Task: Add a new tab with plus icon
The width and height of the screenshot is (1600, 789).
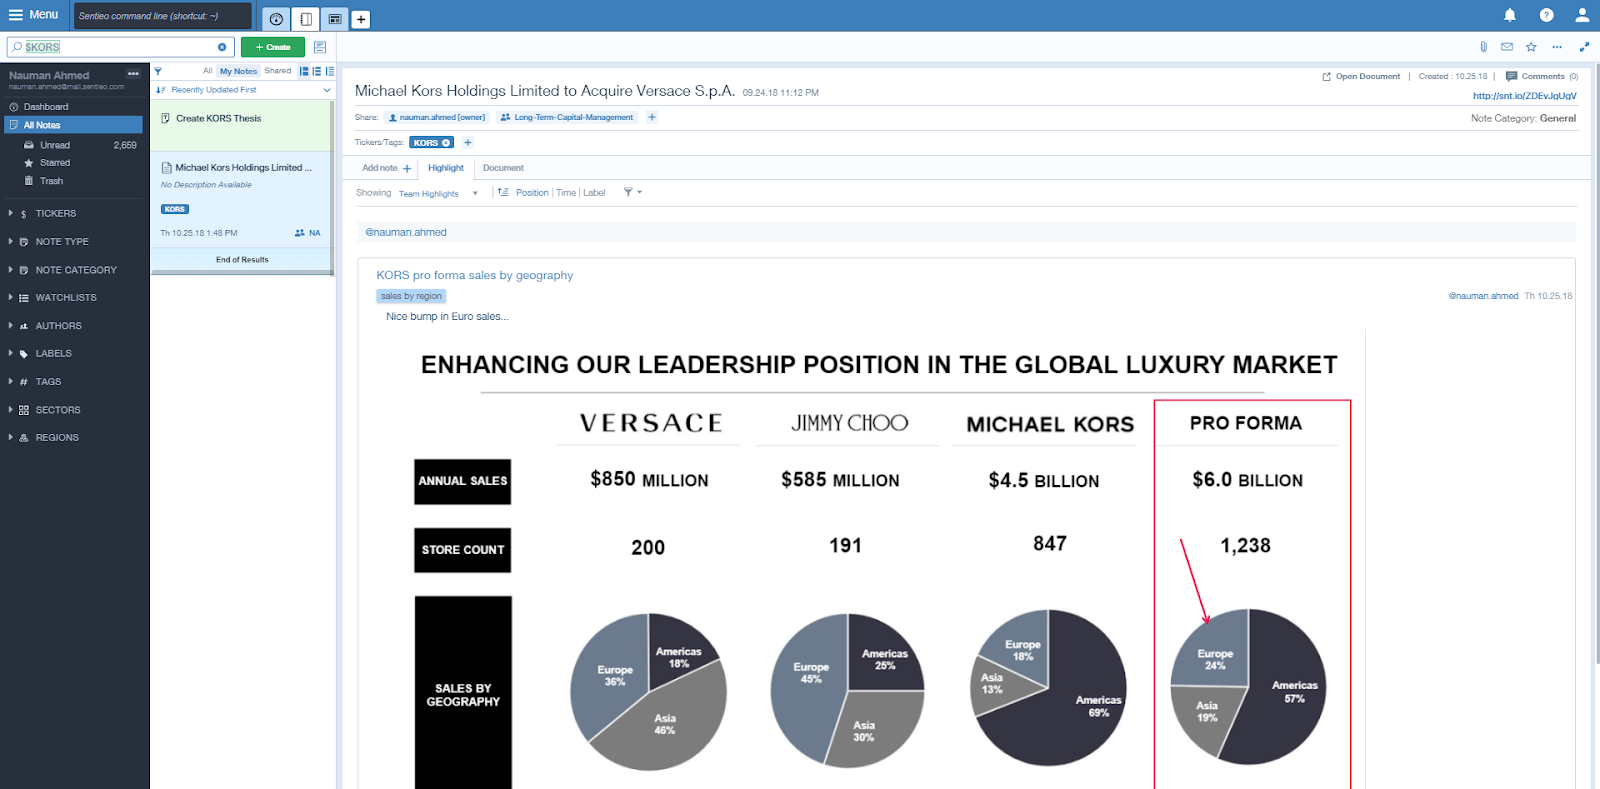Action: (361, 19)
